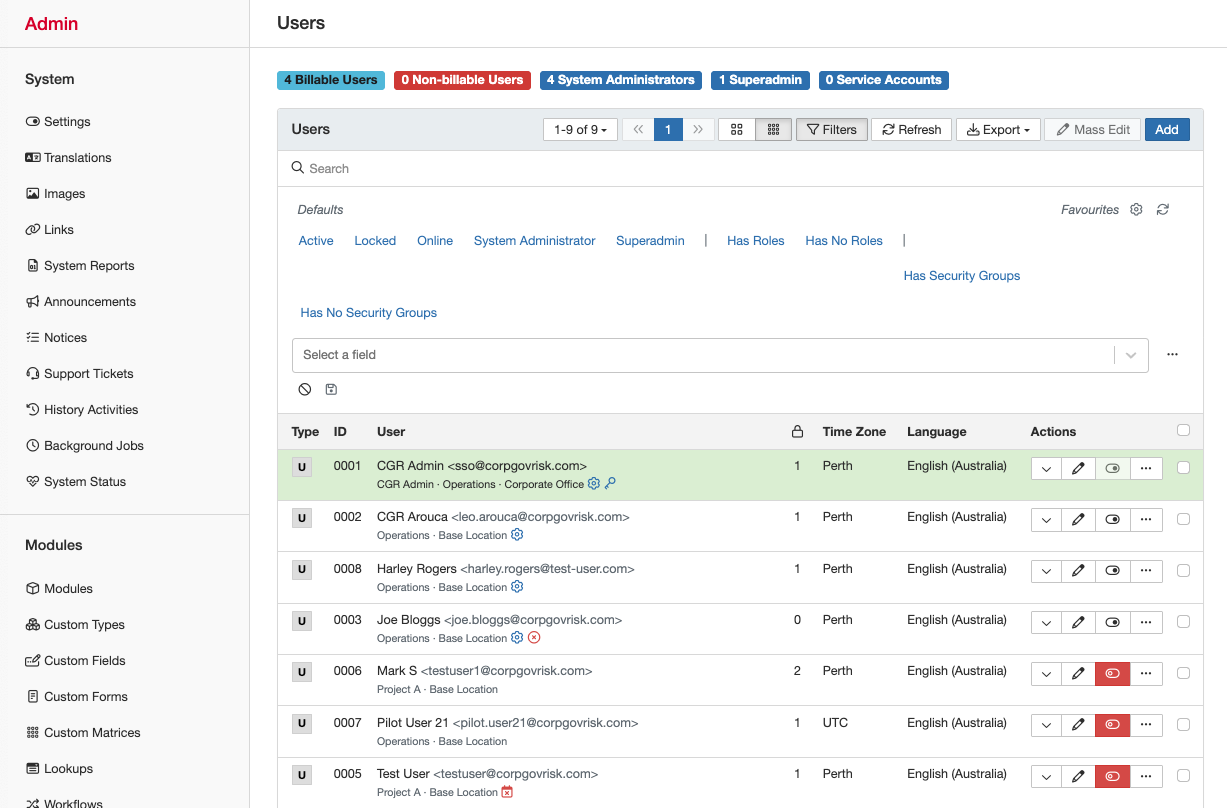
Task: Expand the CGR Arouca row chevron
Action: point(1046,519)
